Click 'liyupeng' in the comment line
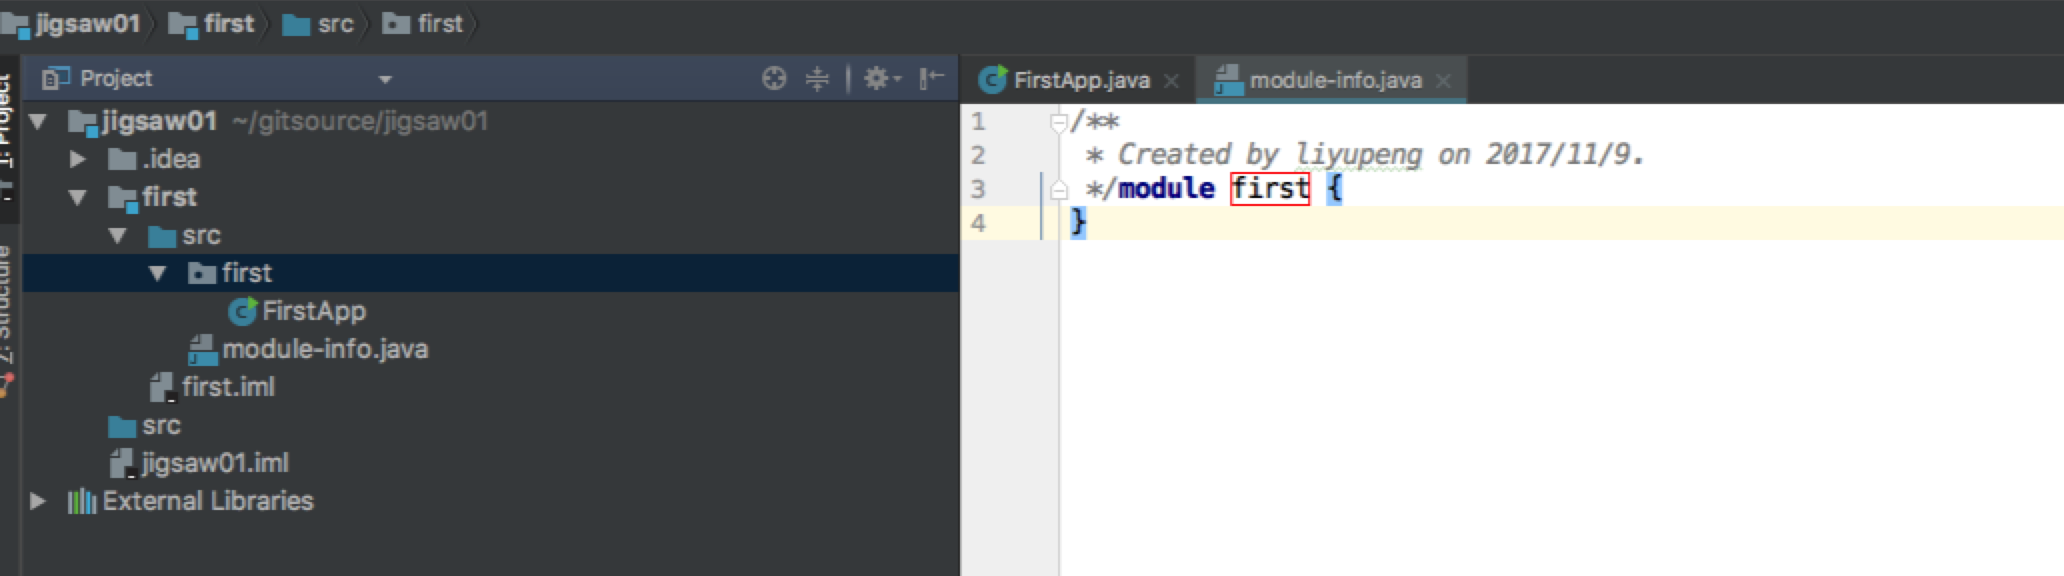The image size is (2064, 576). tap(1359, 155)
